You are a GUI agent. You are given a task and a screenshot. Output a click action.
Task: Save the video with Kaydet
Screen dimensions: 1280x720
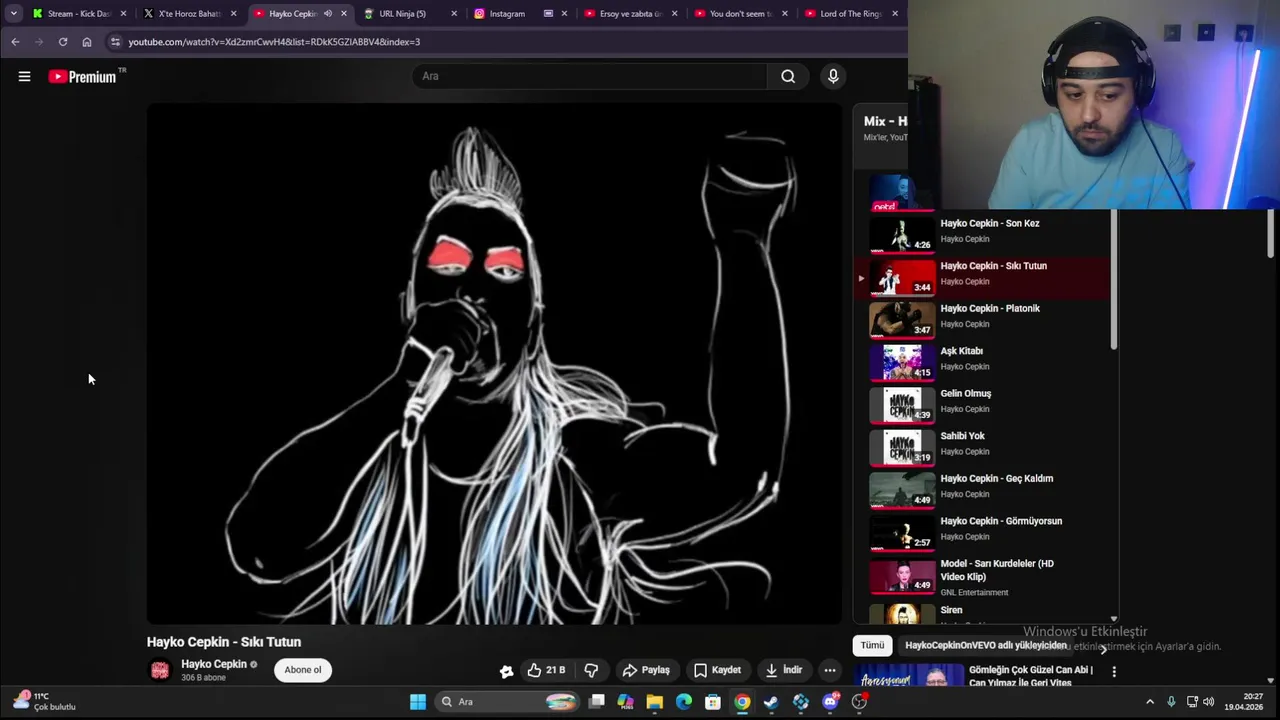pyautogui.click(x=717, y=670)
